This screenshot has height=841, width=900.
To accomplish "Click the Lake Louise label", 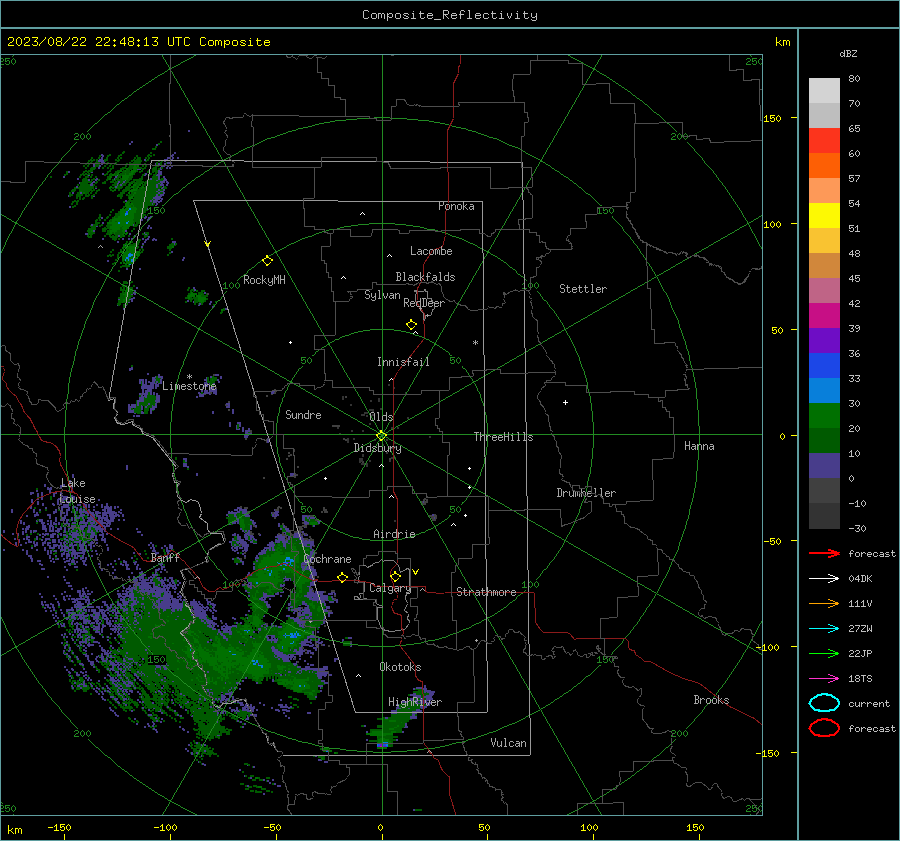I will click(x=77, y=491).
